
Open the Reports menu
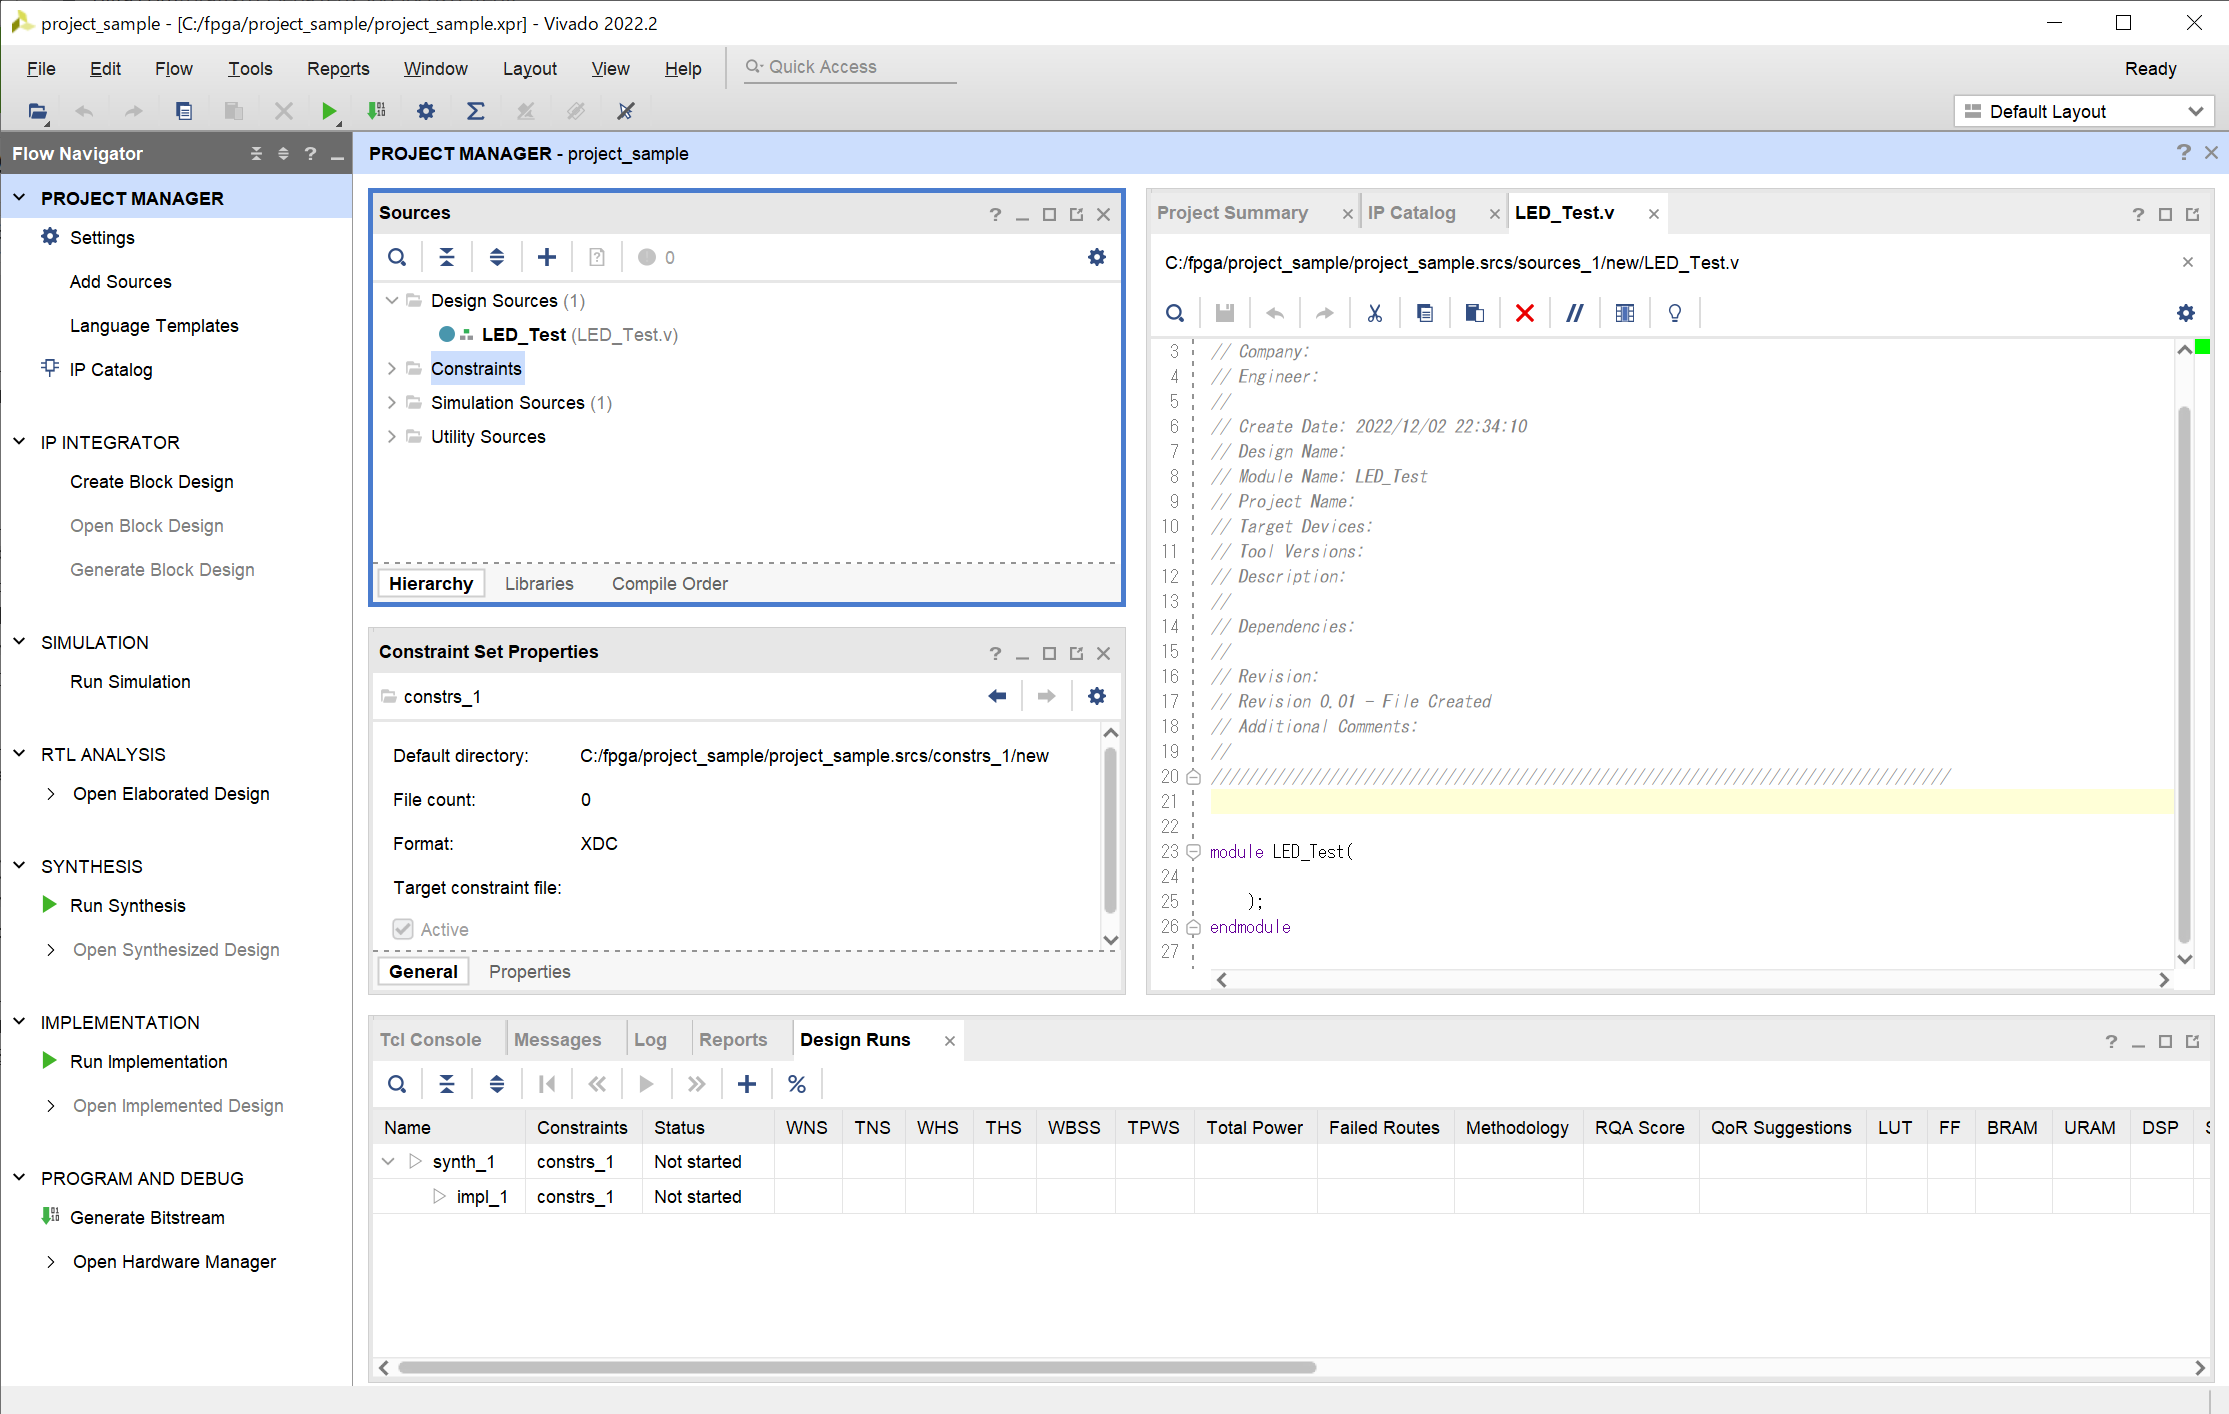point(337,68)
